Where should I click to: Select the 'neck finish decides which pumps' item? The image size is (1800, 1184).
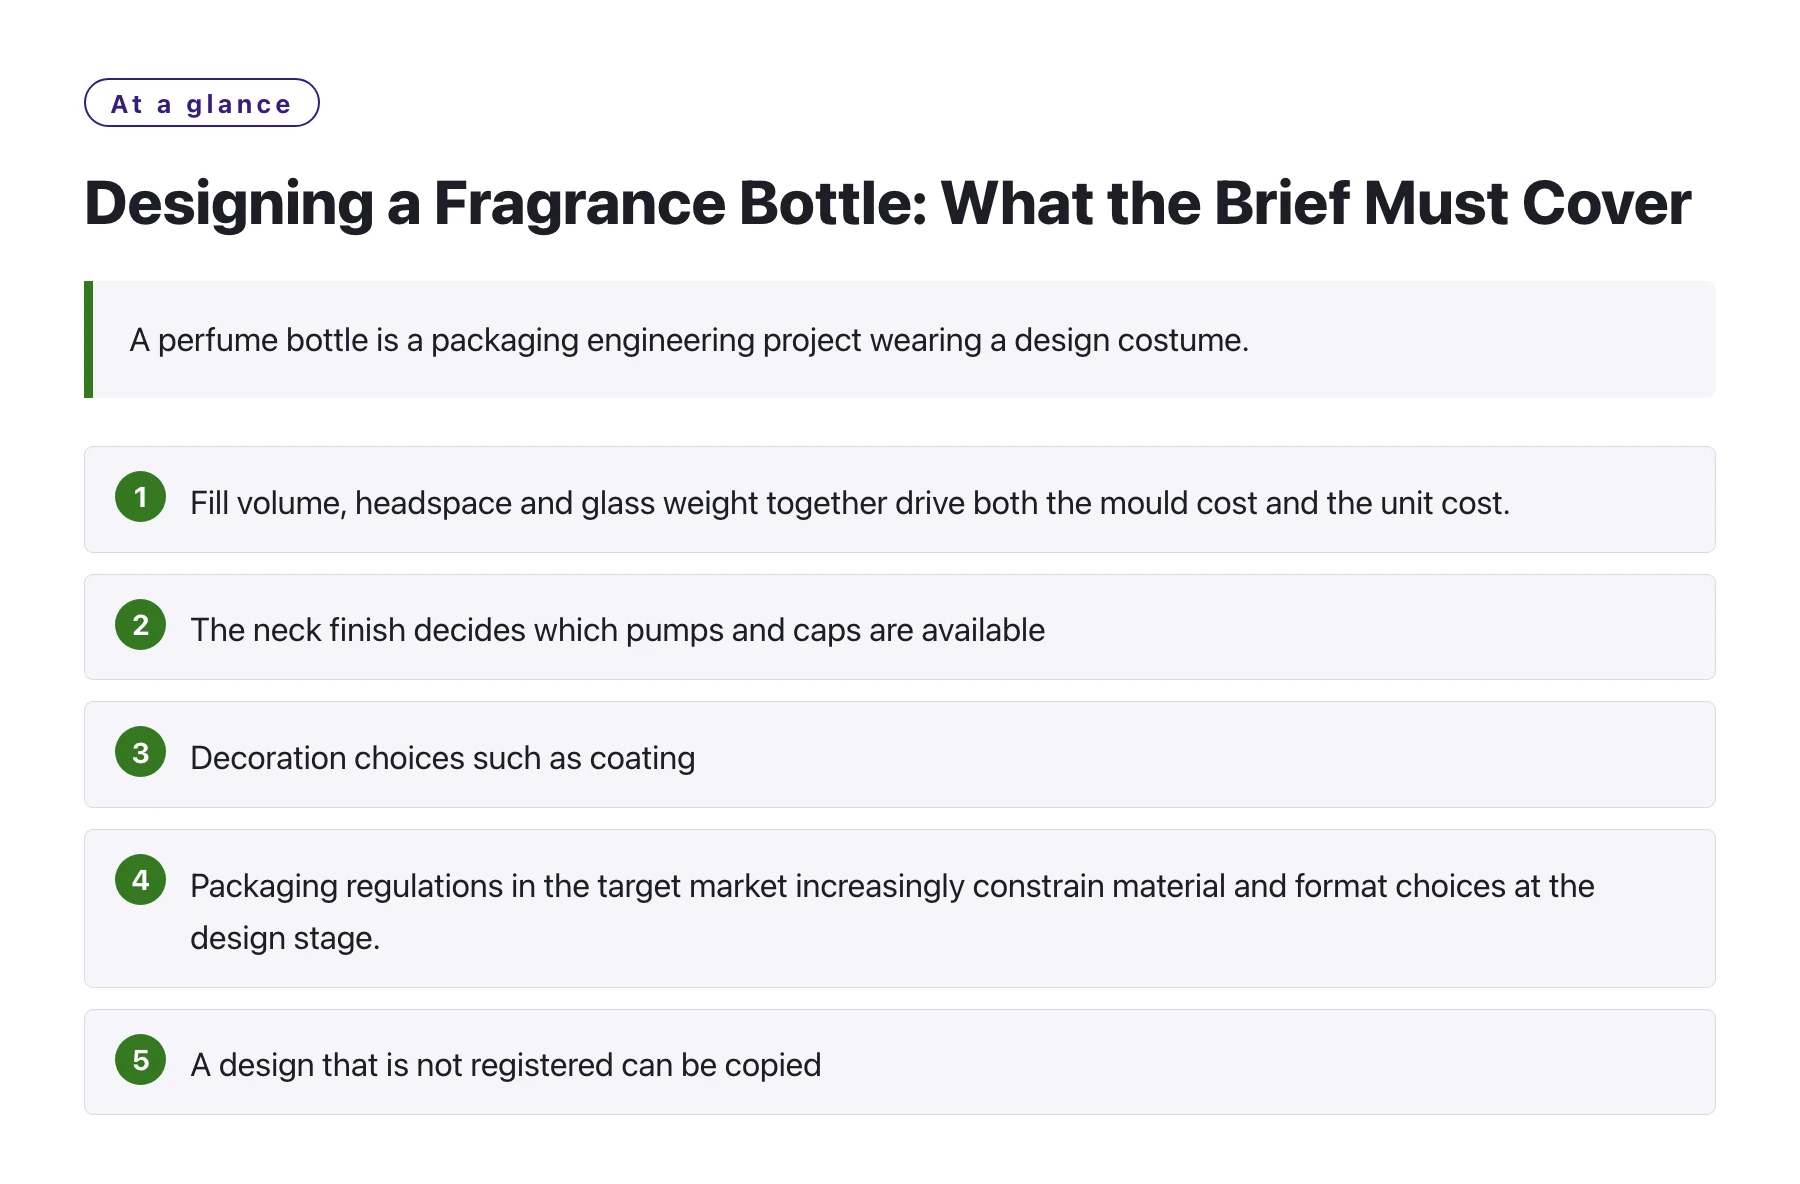(x=900, y=627)
